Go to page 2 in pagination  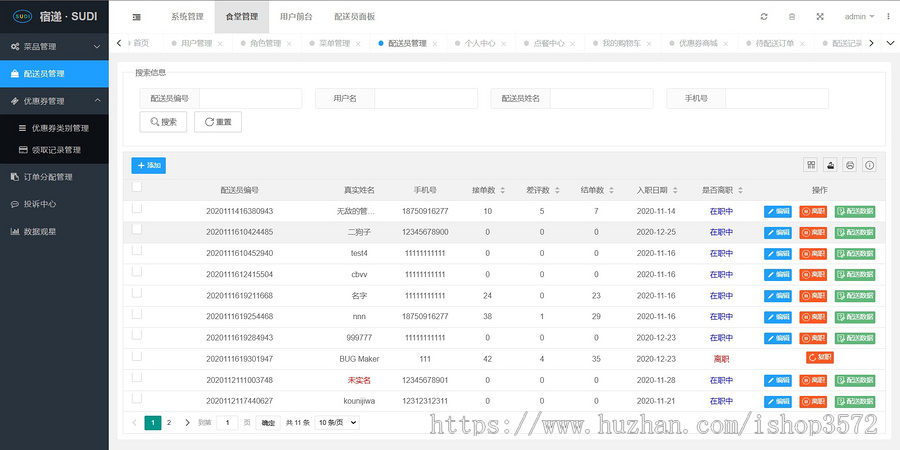pos(169,422)
